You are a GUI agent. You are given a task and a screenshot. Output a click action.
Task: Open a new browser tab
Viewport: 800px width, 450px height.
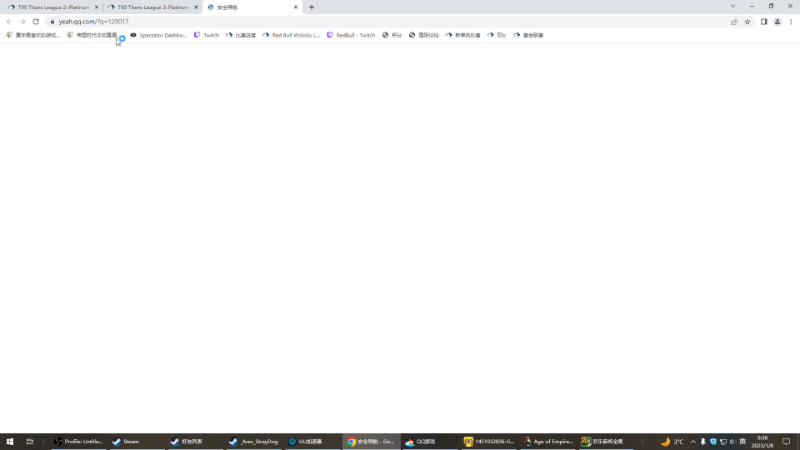pyautogui.click(x=311, y=7)
